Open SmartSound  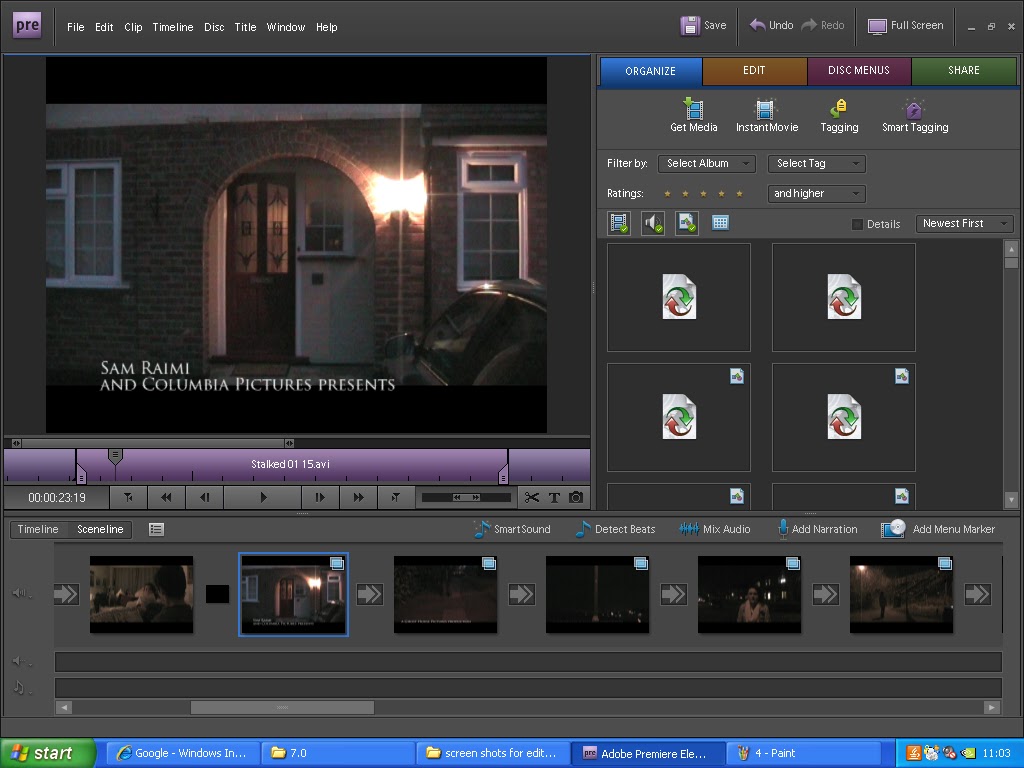coord(512,529)
